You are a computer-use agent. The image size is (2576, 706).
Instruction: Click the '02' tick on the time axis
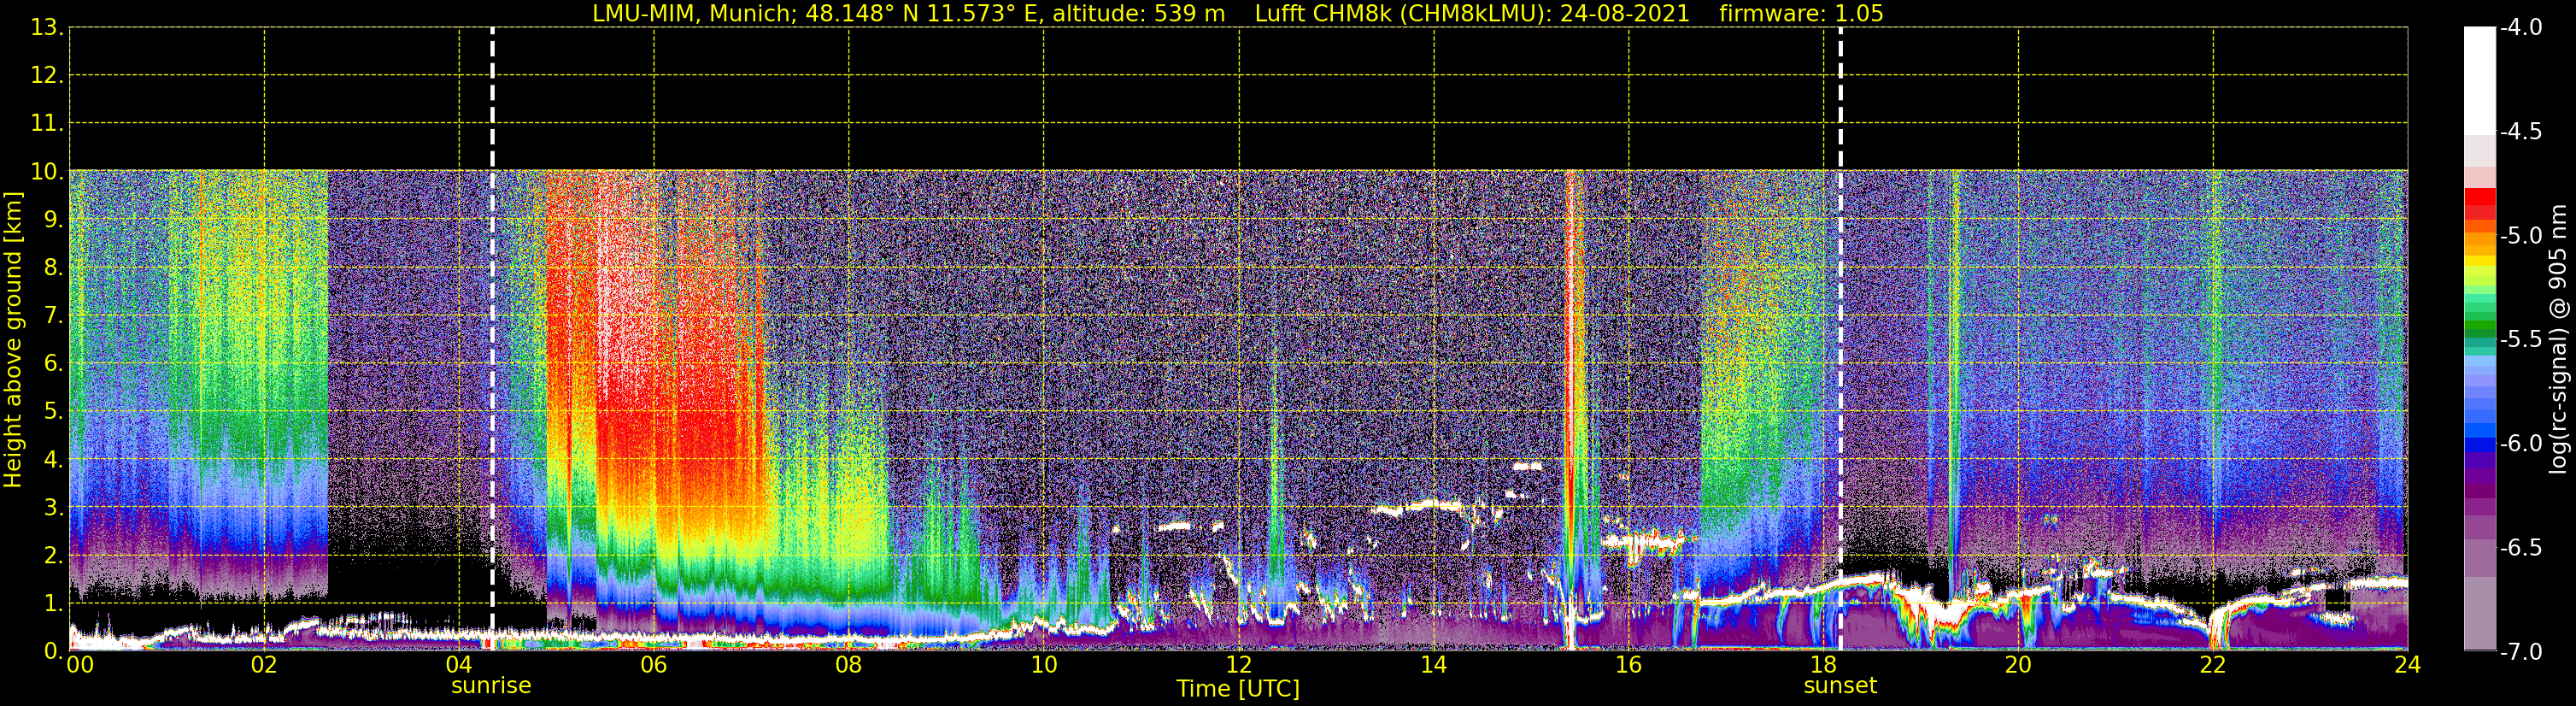pos(264,665)
